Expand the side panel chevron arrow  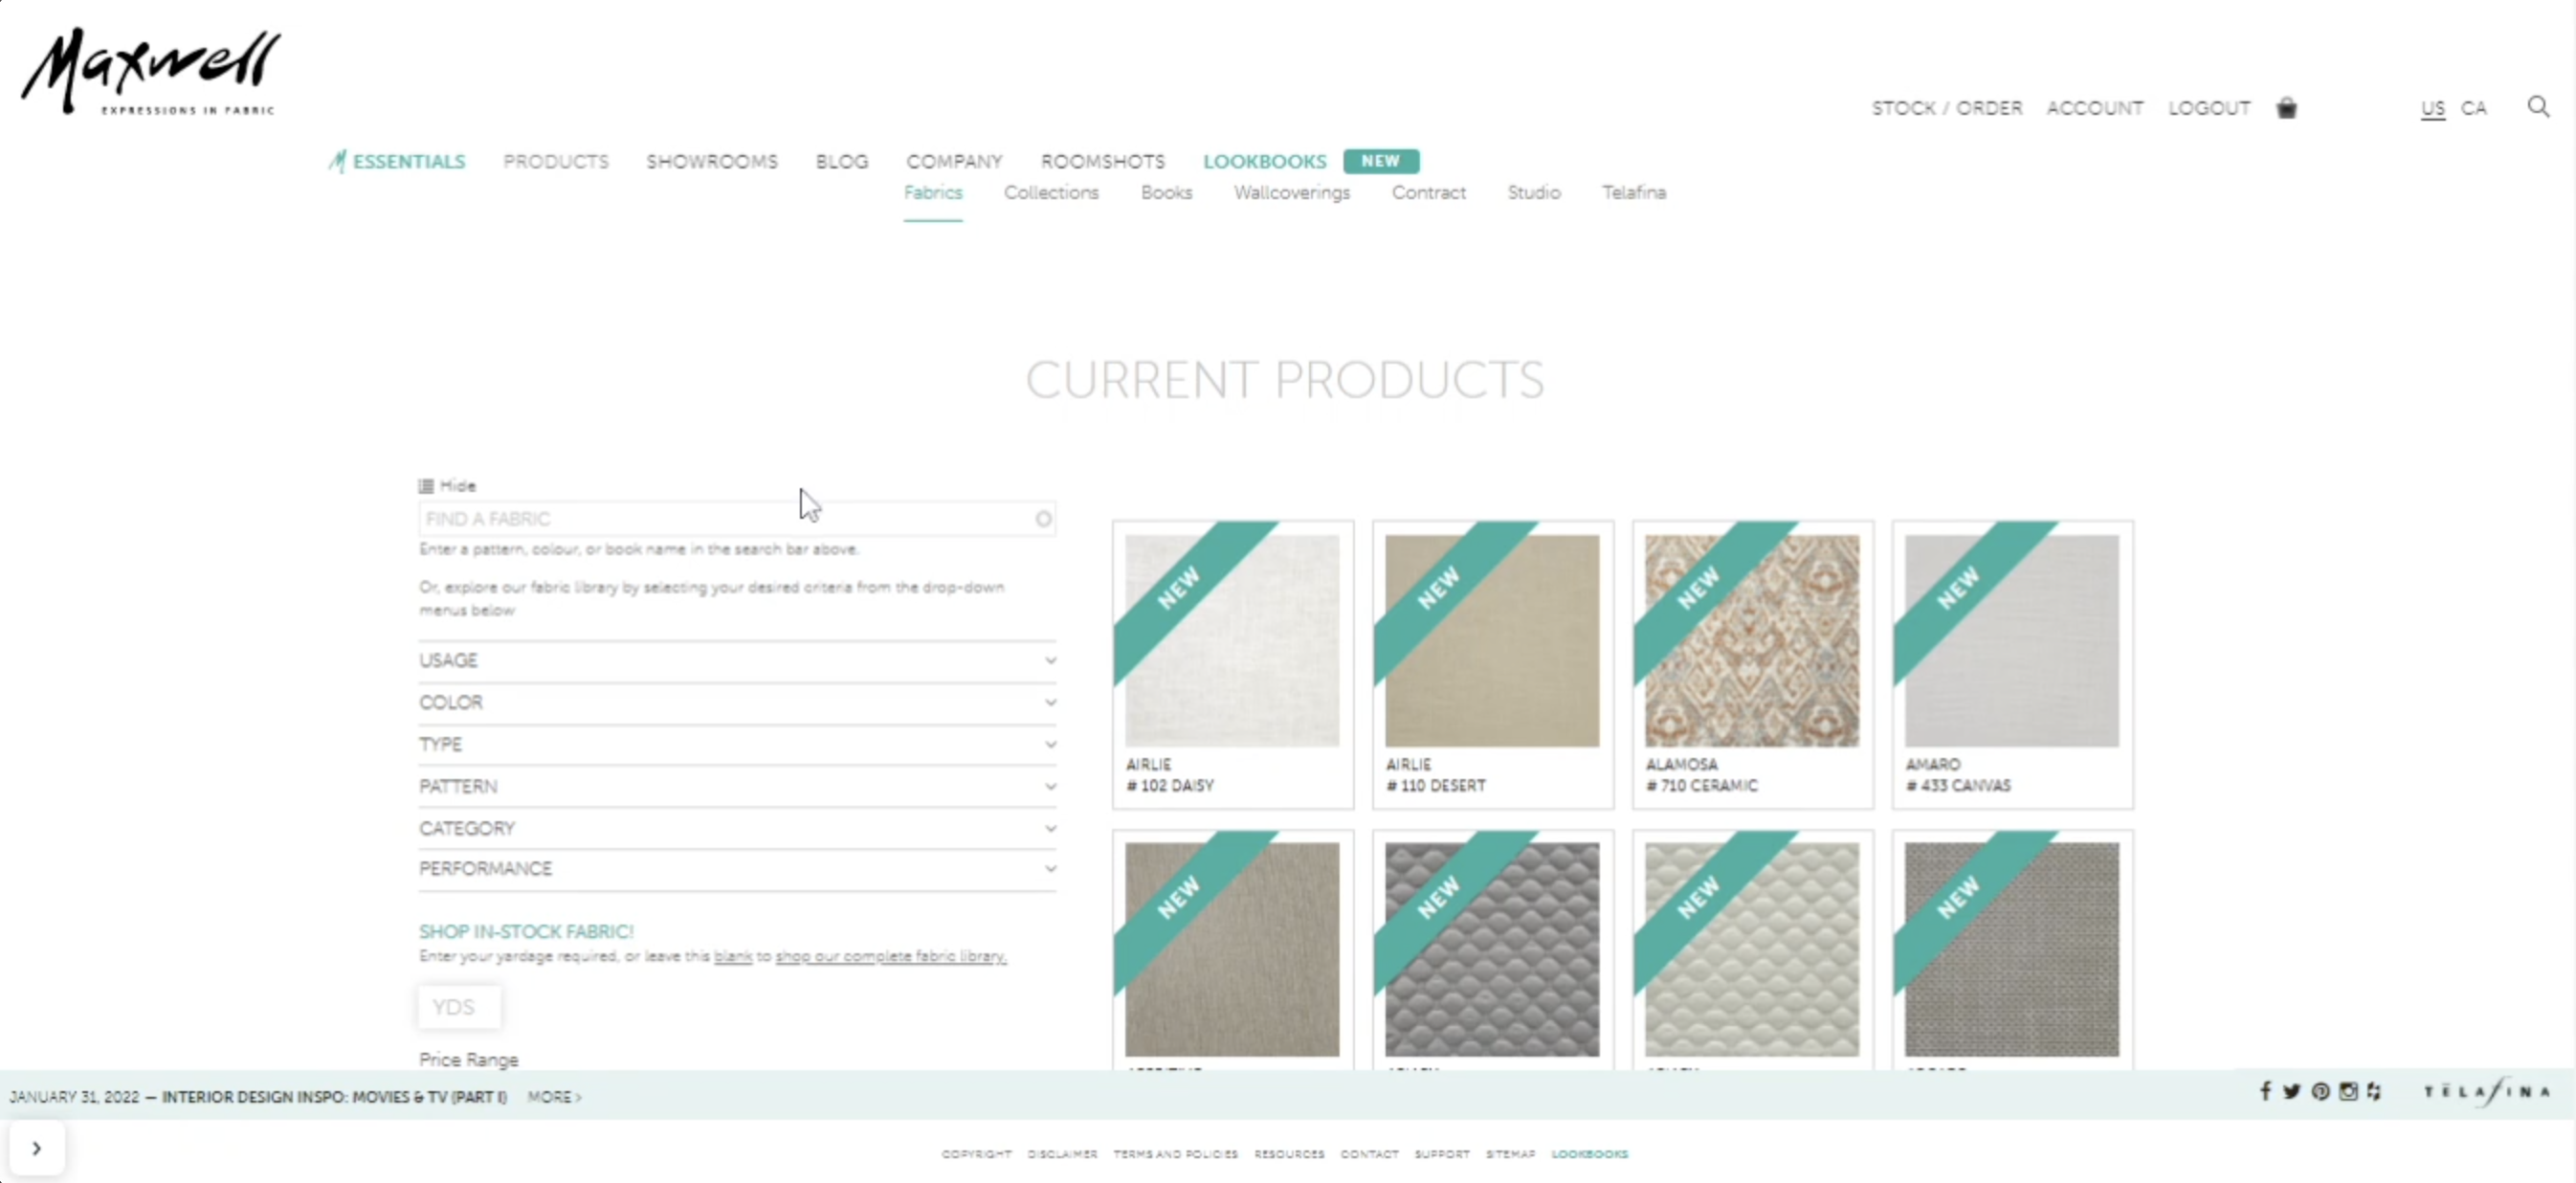(37, 1148)
